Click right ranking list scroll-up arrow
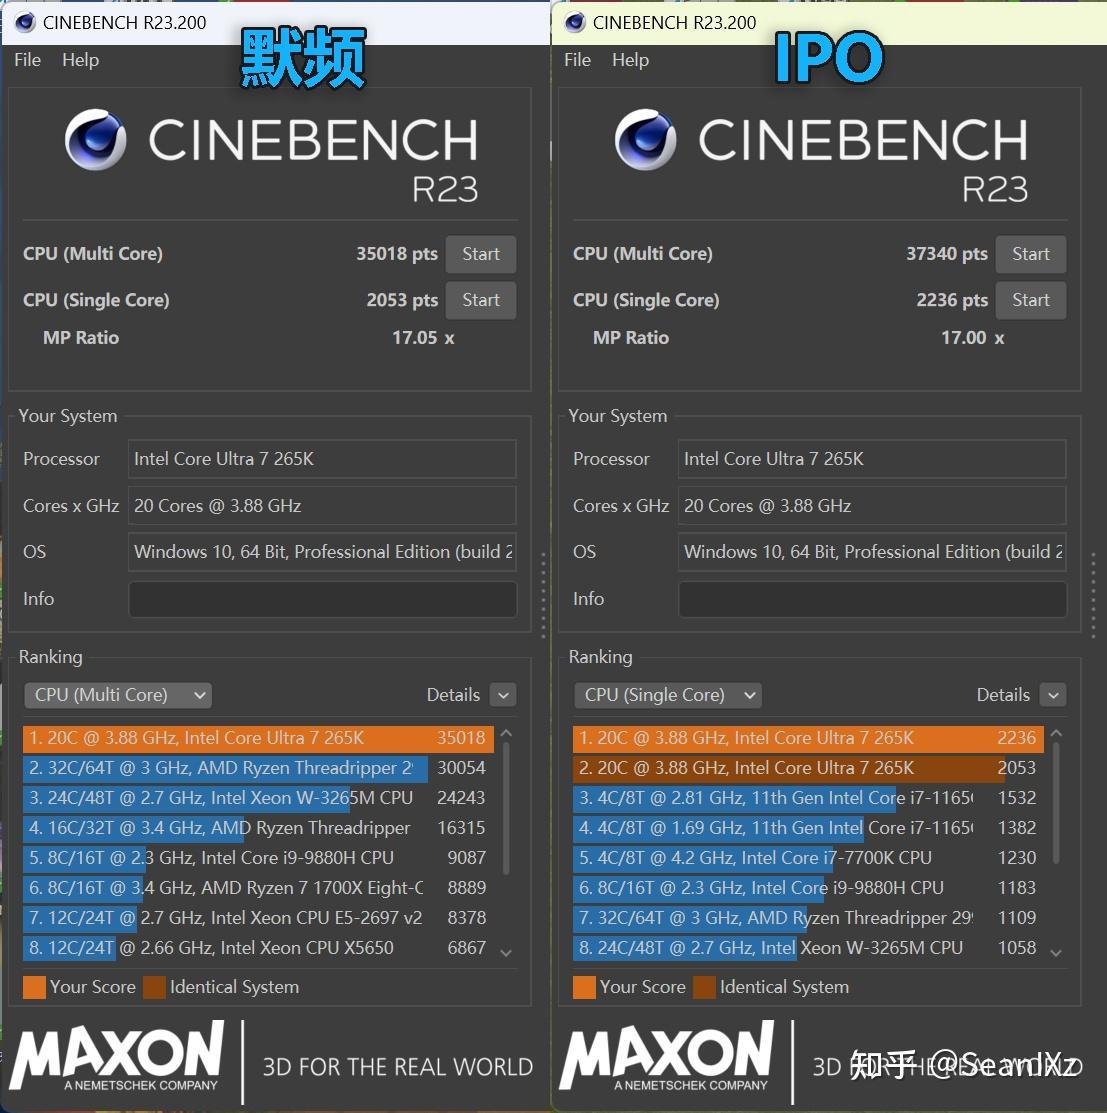Image resolution: width=1107 pixels, height=1113 pixels. (1056, 733)
